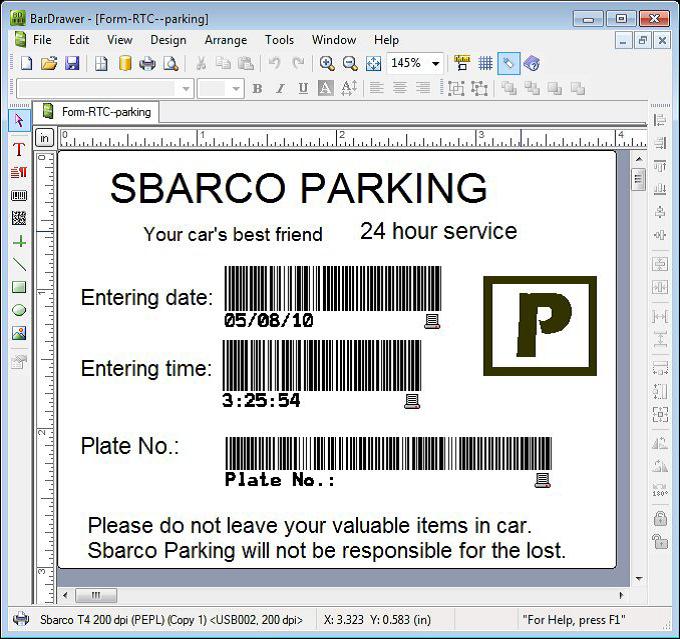Select the 2D barcode tool

(x=18, y=218)
